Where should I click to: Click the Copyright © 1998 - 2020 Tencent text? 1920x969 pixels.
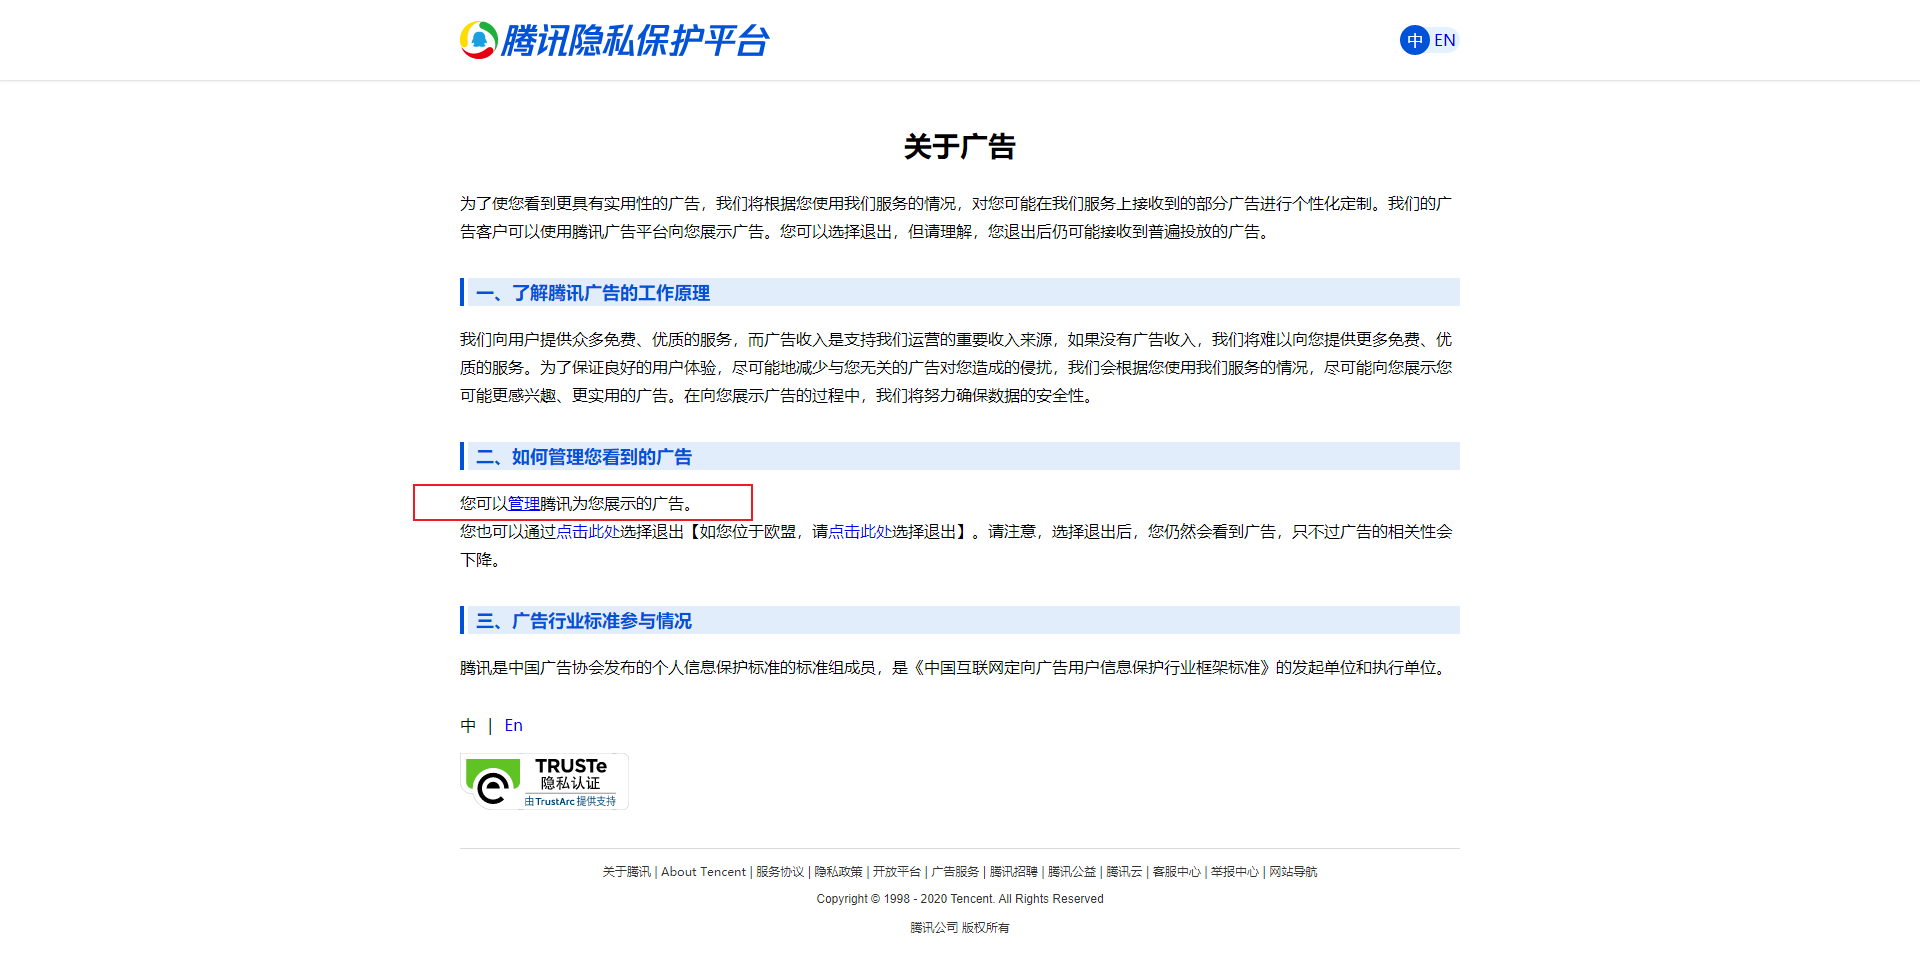point(960,899)
